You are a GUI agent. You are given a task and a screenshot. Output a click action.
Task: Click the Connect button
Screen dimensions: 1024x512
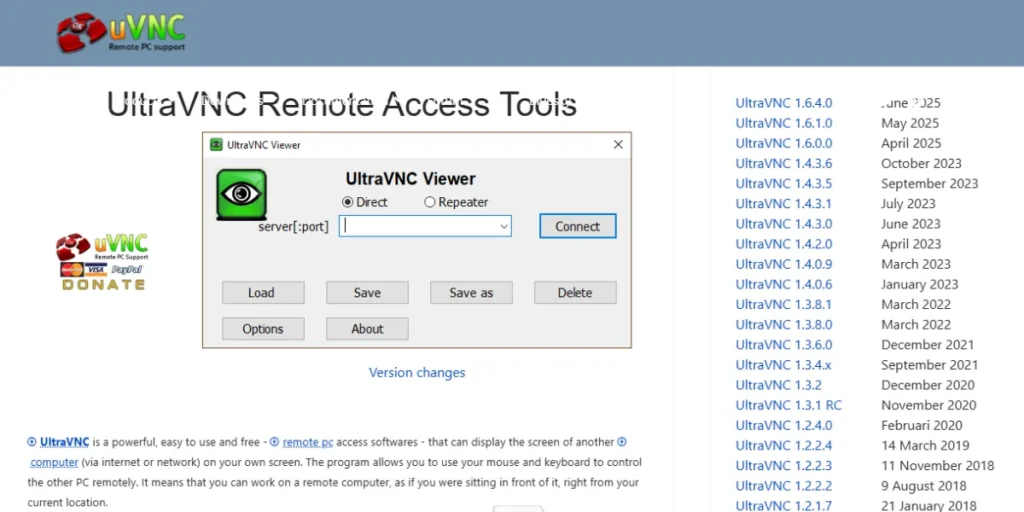577,227
